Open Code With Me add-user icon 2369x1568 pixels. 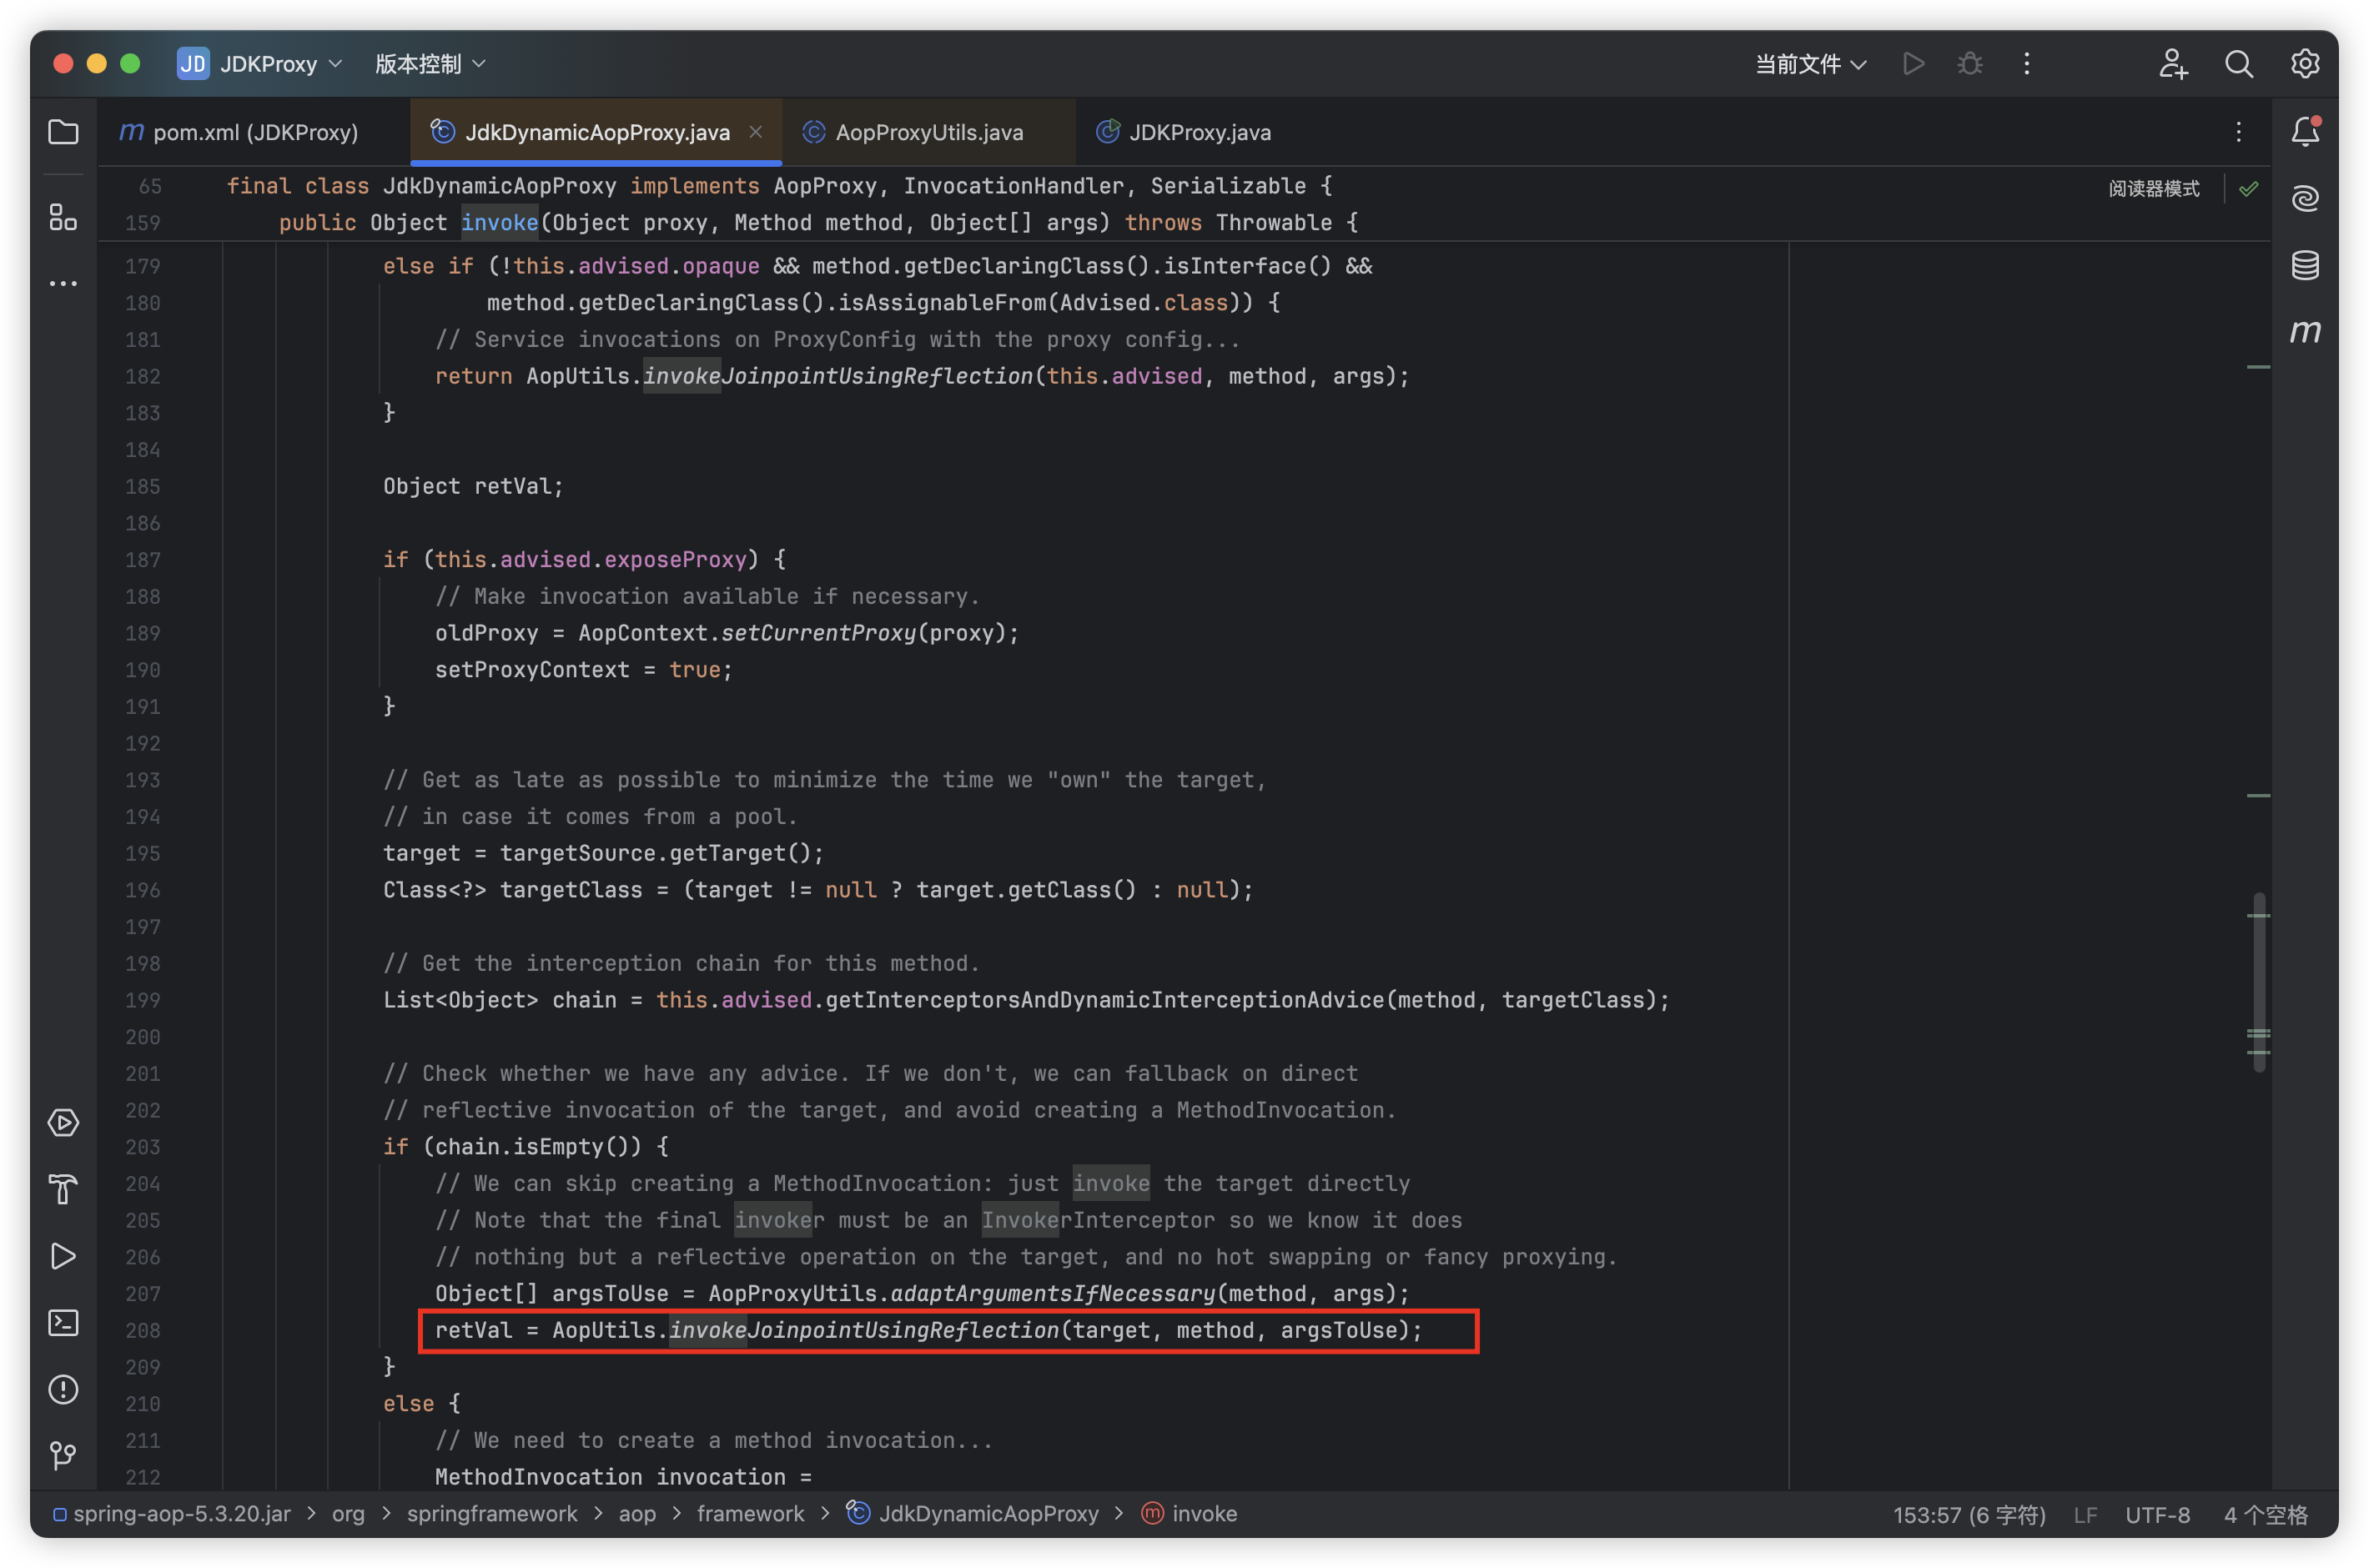tap(2173, 64)
